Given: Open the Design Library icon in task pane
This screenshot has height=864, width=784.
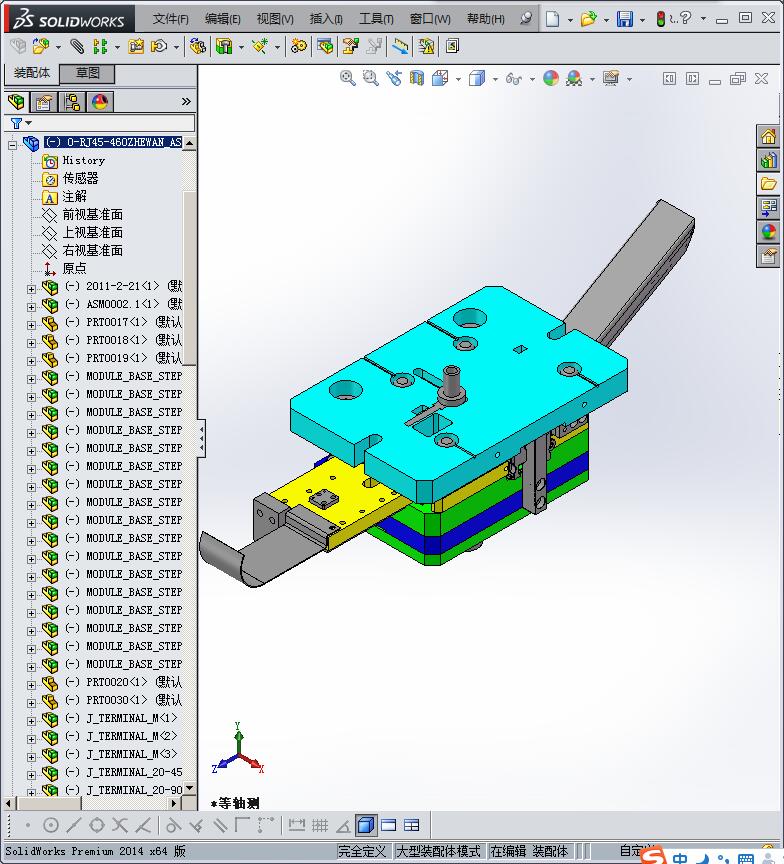Looking at the screenshot, I should 768,160.
